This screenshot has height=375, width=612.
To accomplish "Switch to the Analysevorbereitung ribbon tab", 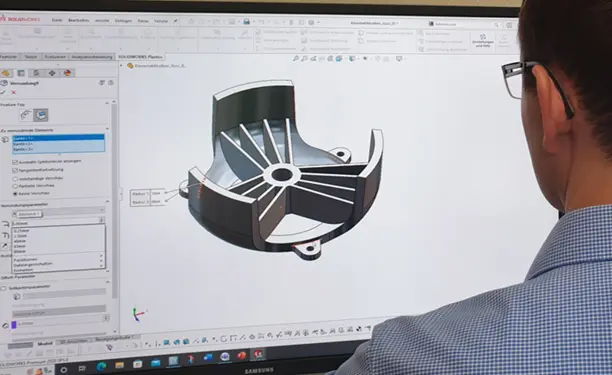I will [x=92, y=57].
